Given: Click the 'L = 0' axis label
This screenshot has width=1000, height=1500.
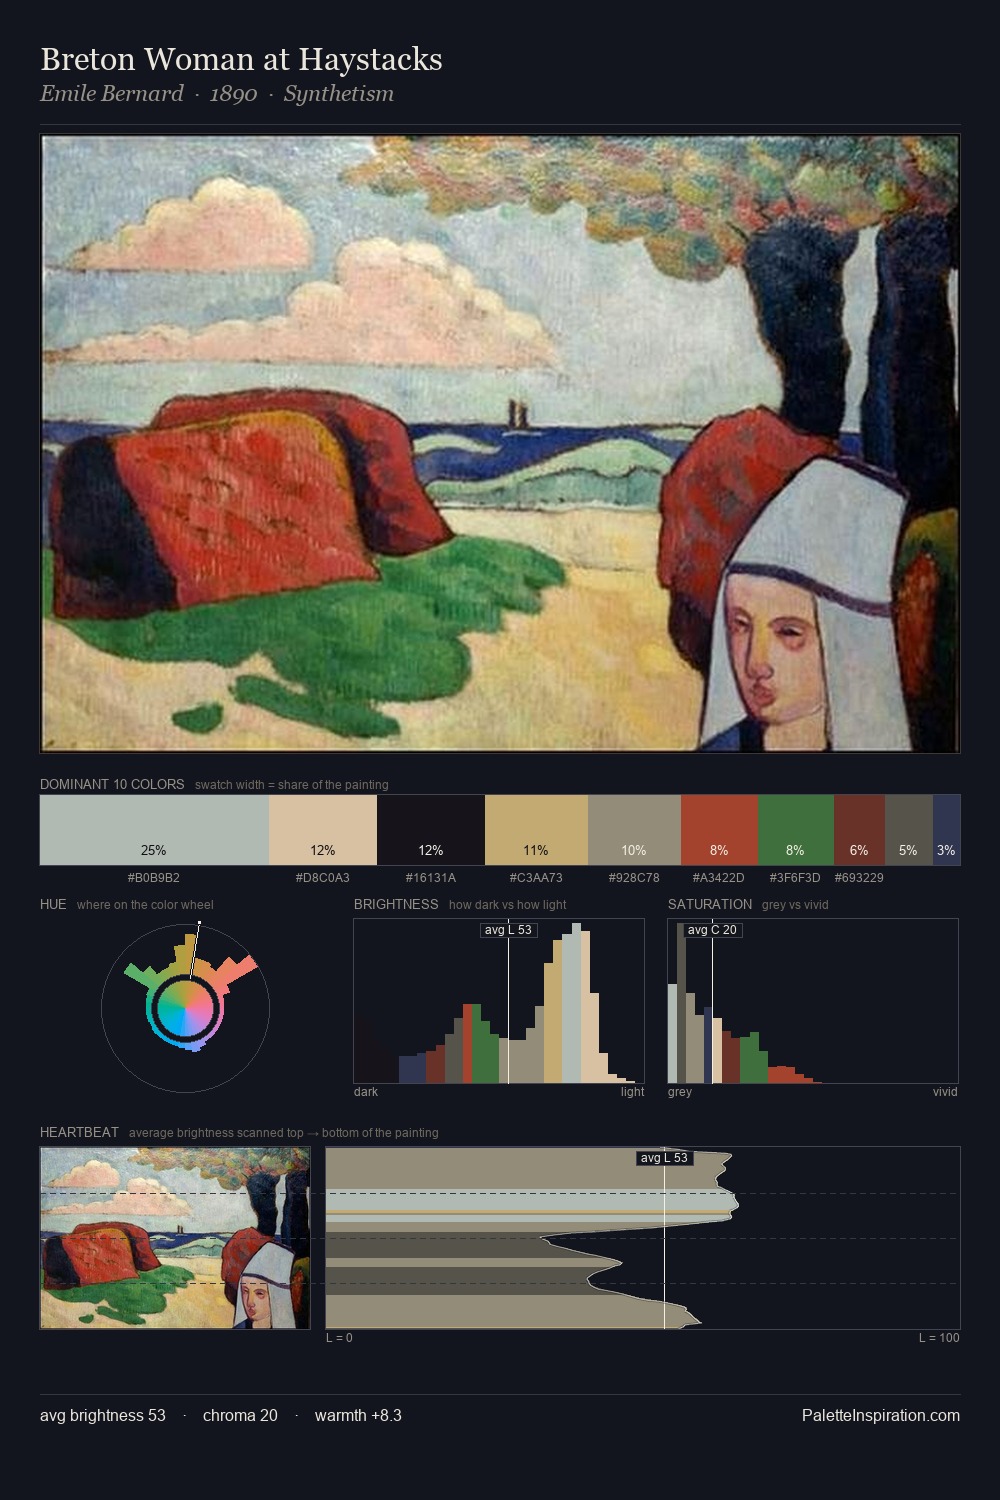Looking at the screenshot, I should point(339,1338).
